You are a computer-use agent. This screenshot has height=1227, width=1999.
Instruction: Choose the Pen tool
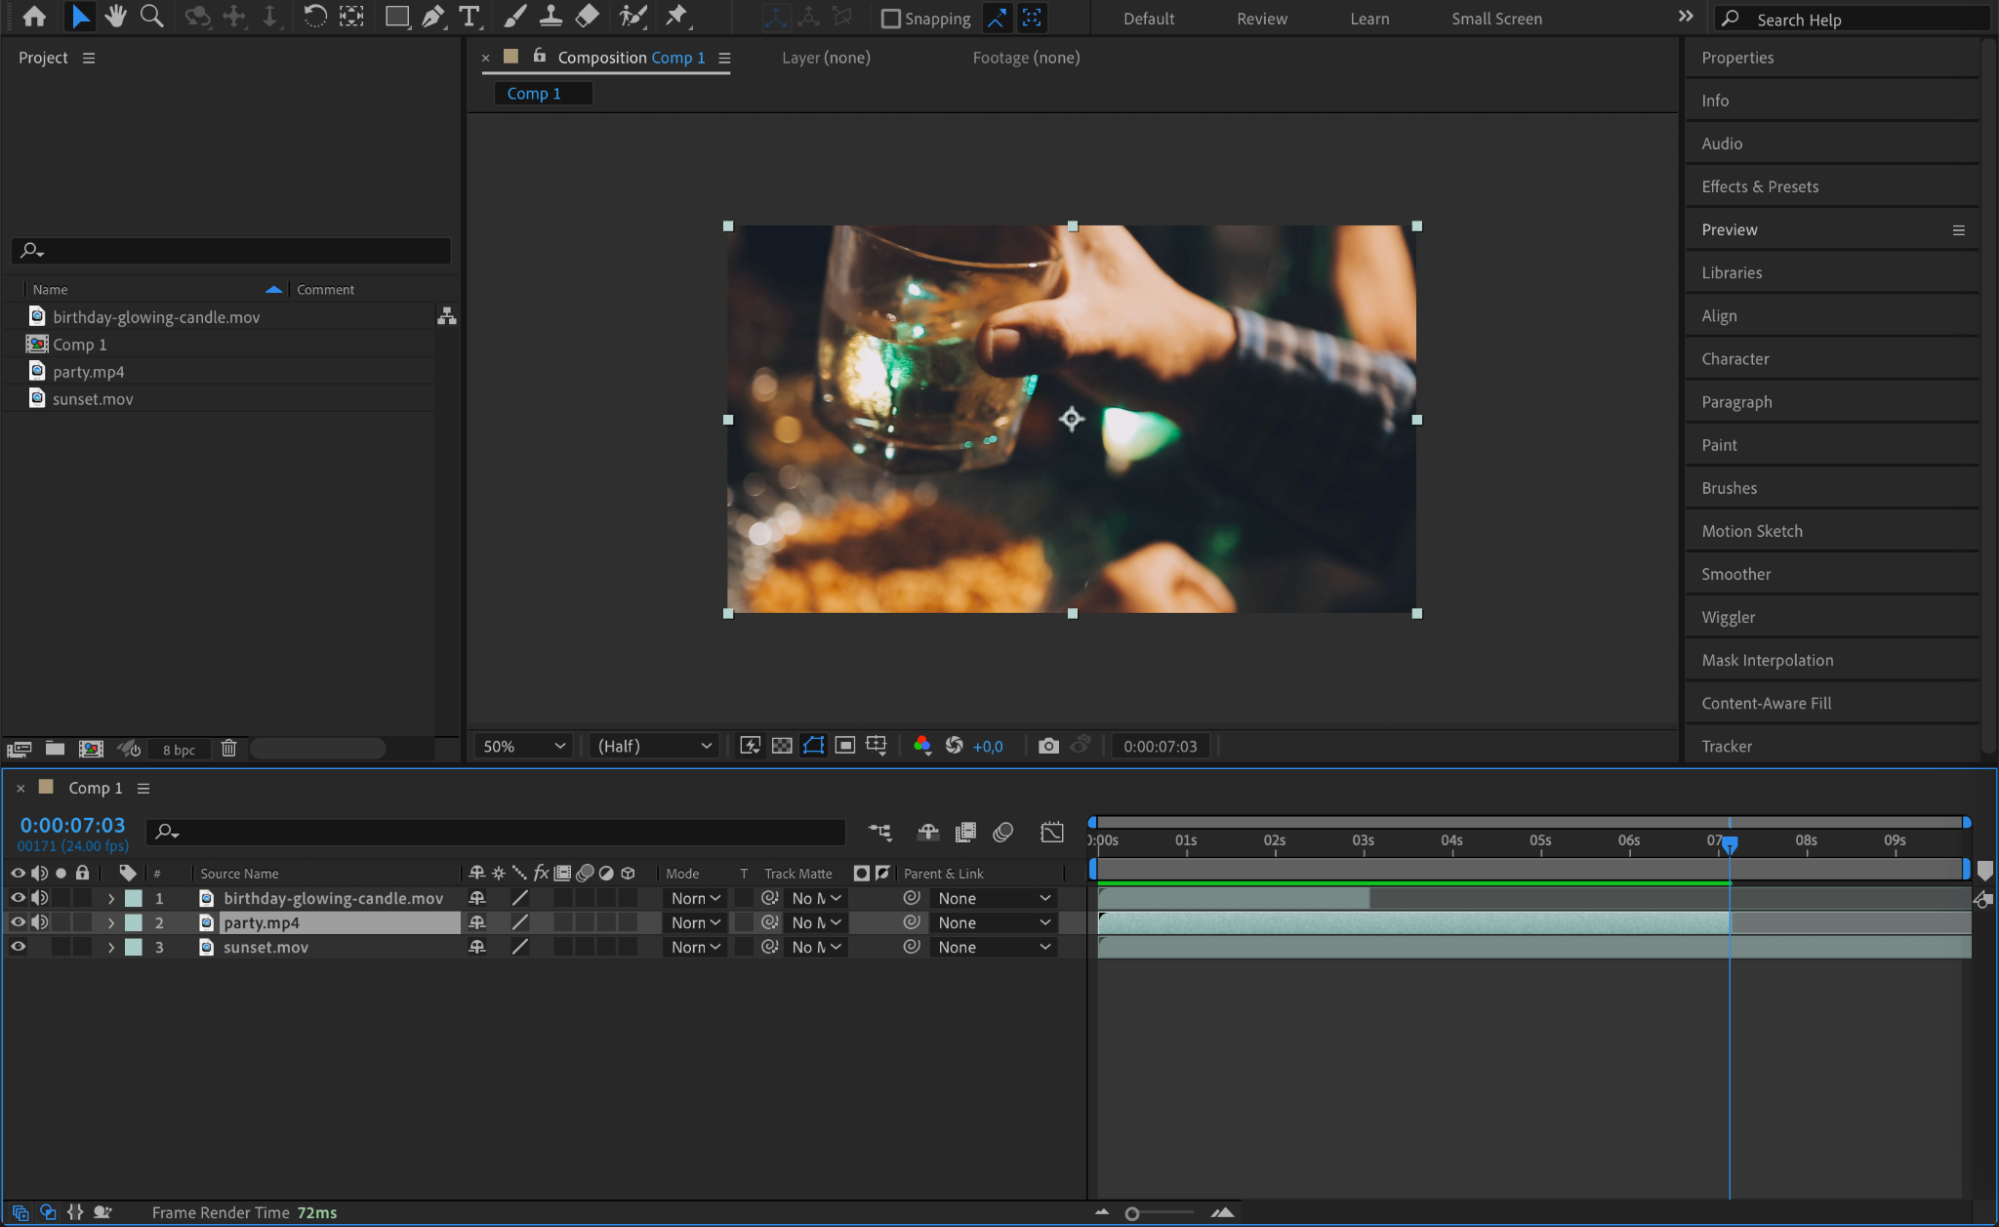click(433, 16)
